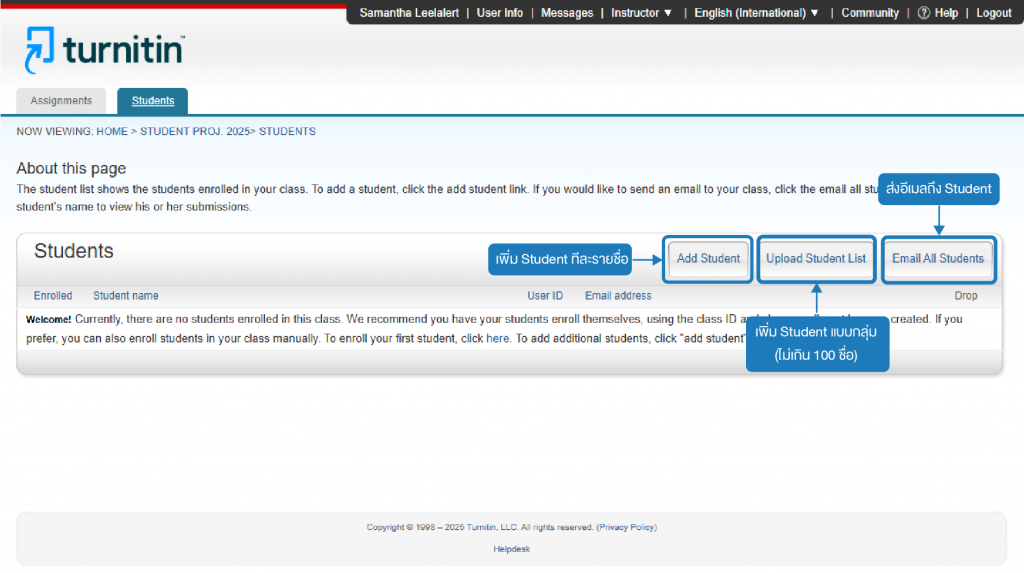
Task: Click the "here" link to enroll first student
Action: [497, 338]
